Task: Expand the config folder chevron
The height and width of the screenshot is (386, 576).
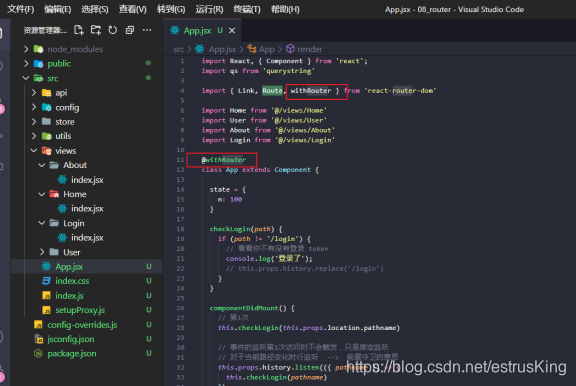Action: coord(34,107)
